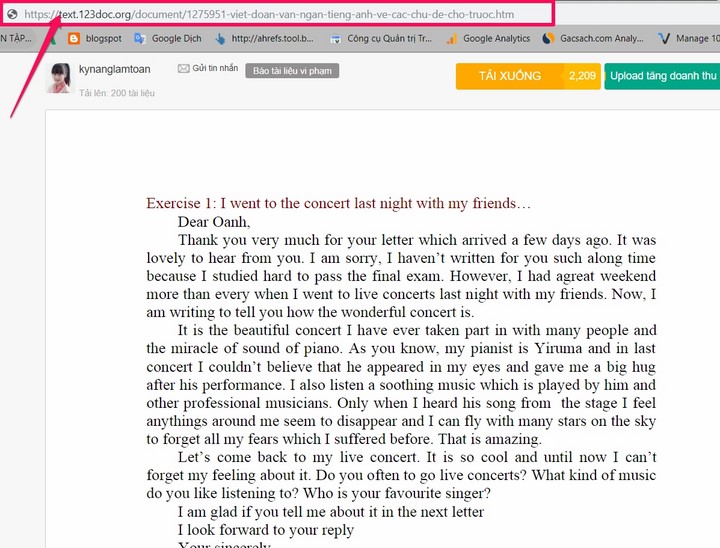Click the Tải lên: 200 tài liệu text
This screenshot has height=548, width=720.
(x=114, y=91)
